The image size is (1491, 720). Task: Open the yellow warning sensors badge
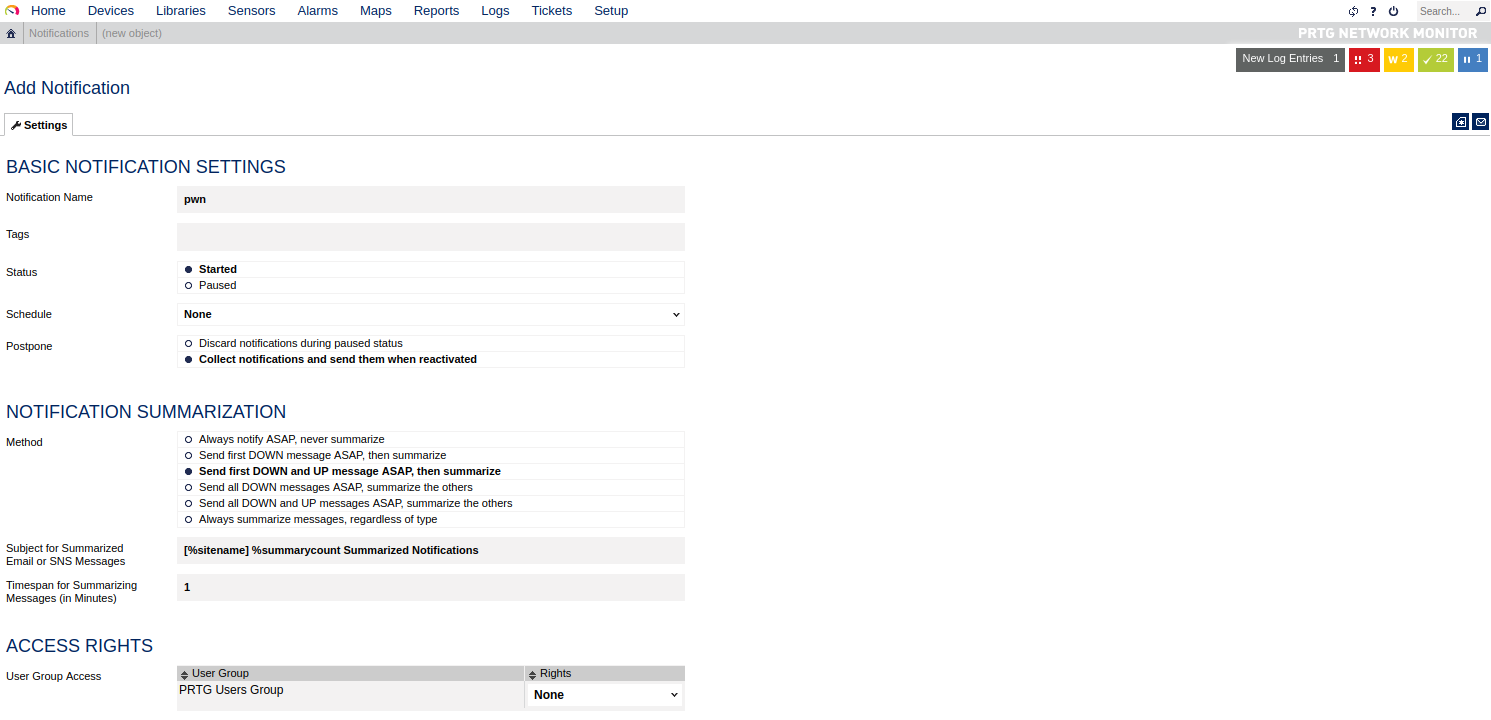[x=1398, y=59]
